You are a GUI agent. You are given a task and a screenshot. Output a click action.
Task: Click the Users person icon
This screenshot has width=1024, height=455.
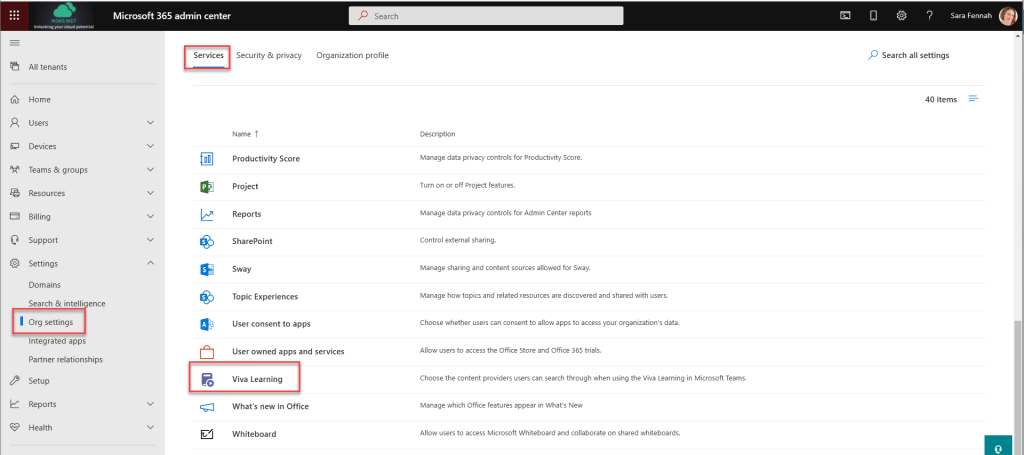14,123
